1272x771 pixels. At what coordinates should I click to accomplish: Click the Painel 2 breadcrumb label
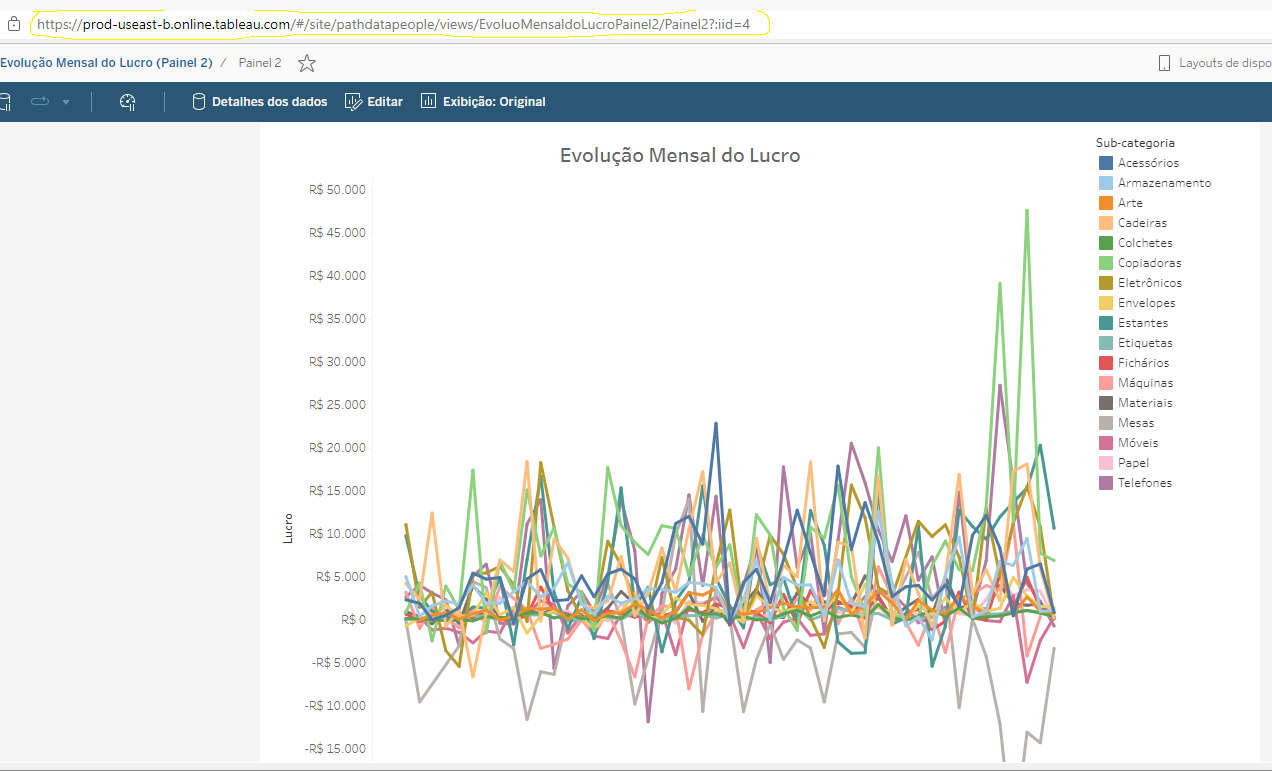[260, 63]
